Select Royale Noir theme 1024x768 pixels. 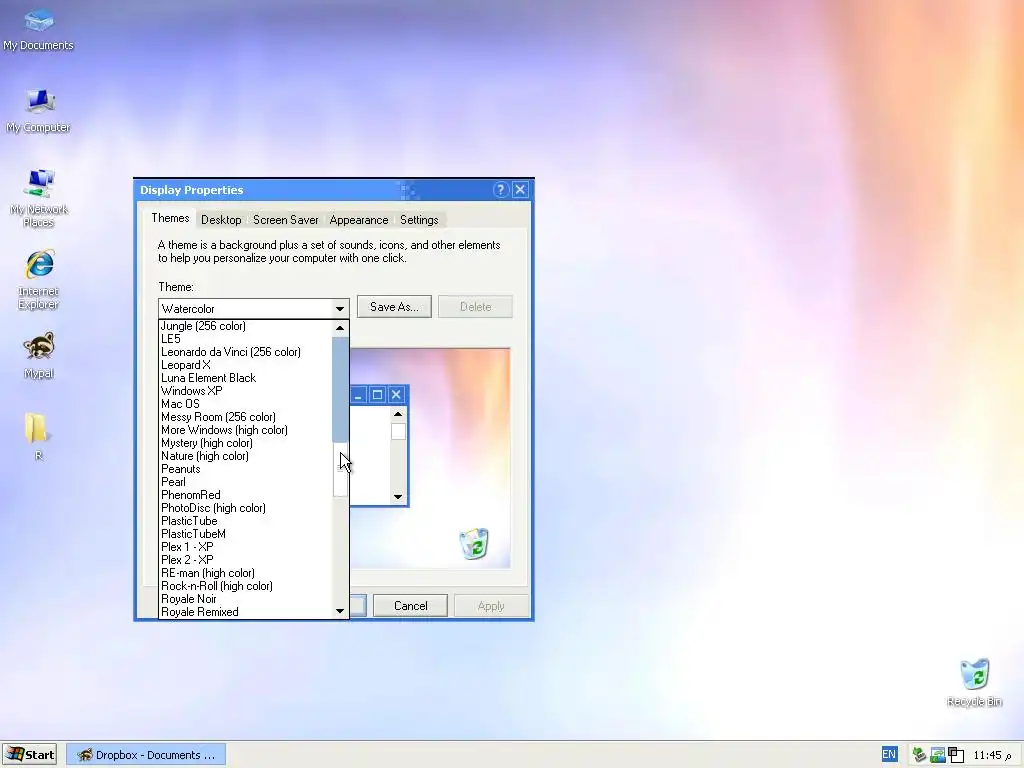(x=246, y=599)
